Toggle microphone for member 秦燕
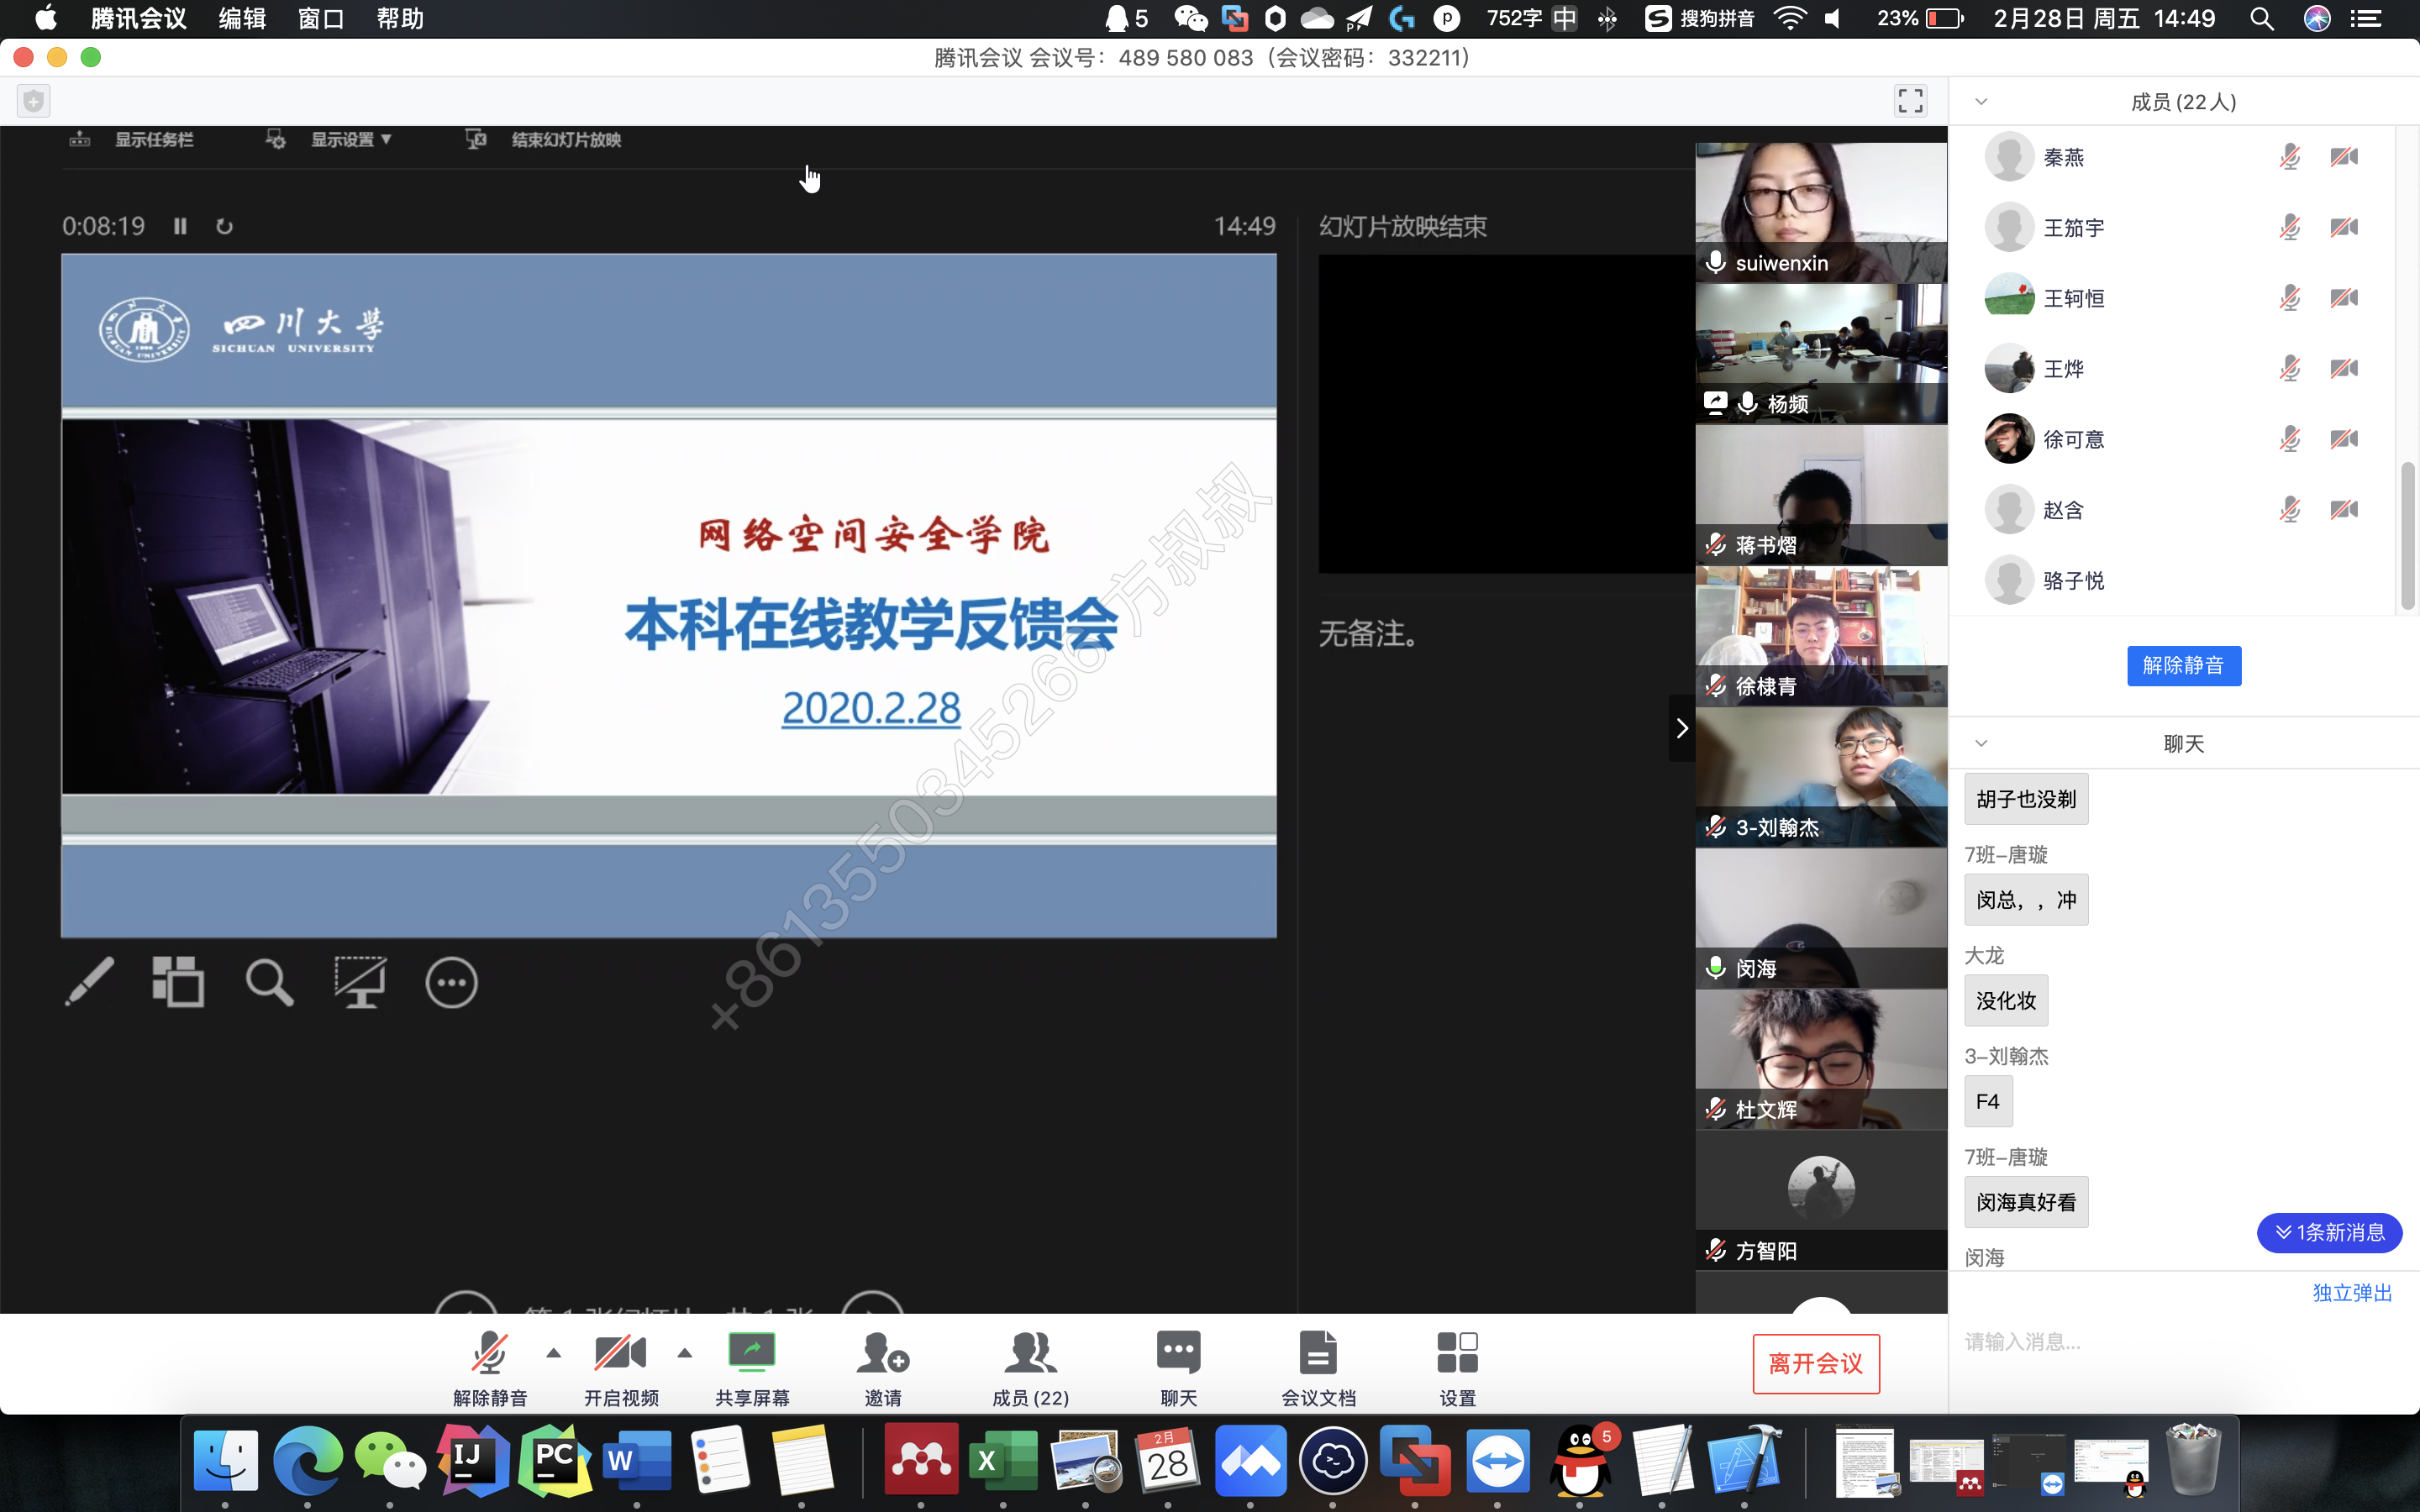 (x=2289, y=157)
